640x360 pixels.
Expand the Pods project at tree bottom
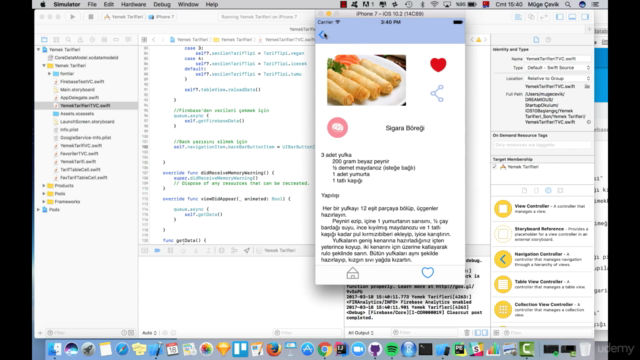pyautogui.click(x=39, y=209)
